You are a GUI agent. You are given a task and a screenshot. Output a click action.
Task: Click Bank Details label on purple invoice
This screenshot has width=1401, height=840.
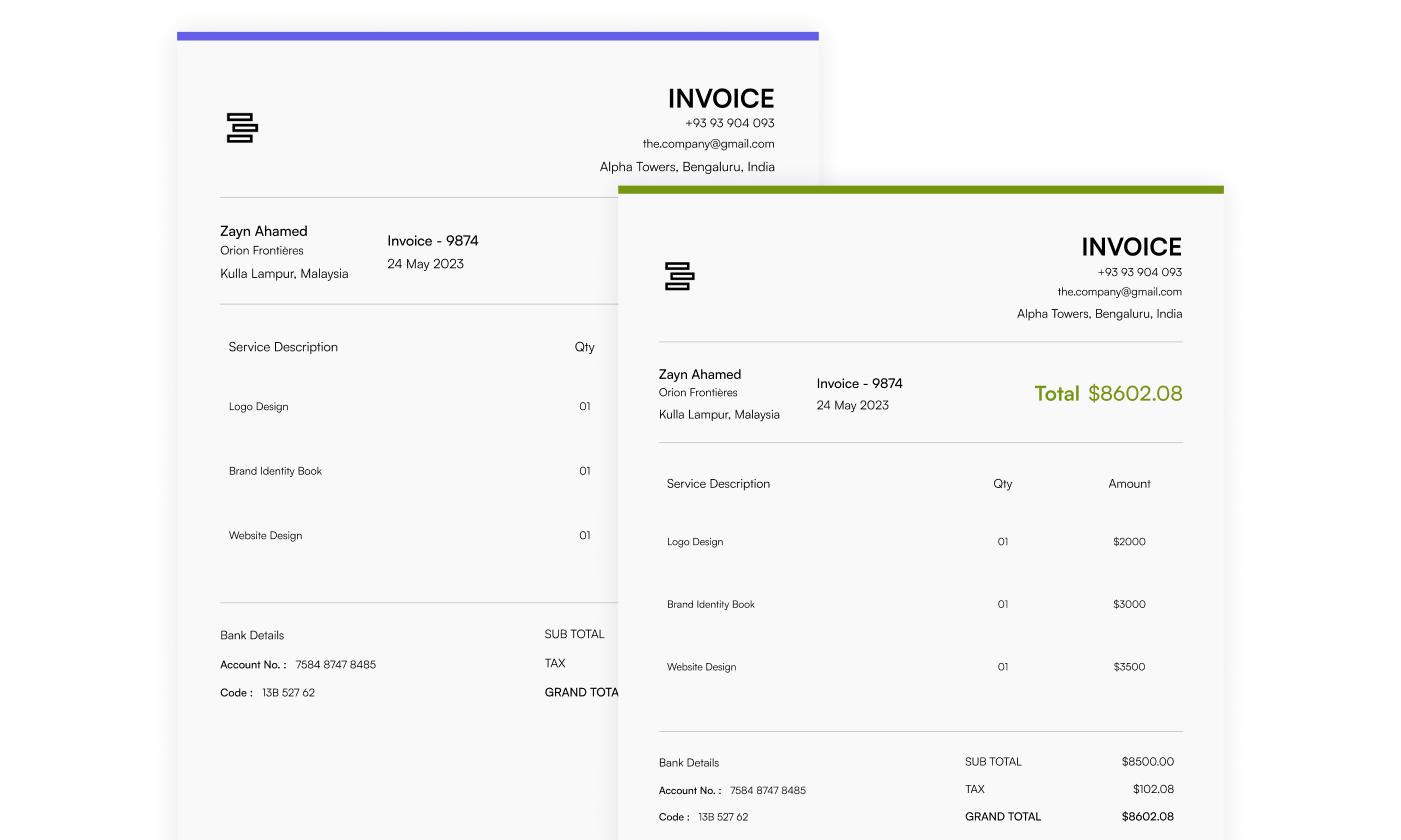pyautogui.click(x=252, y=636)
